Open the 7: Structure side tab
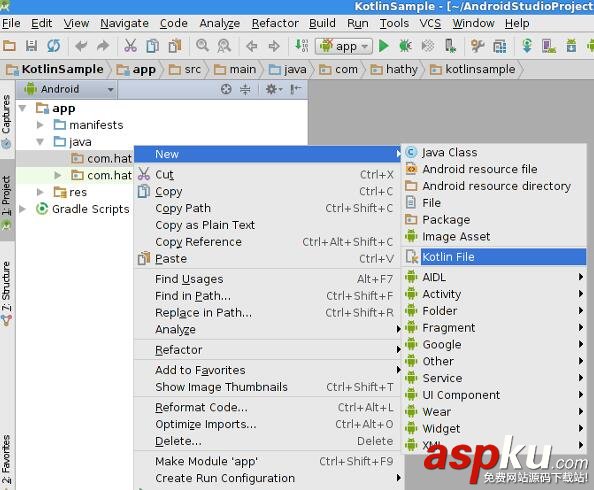This screenshot has height=490, width=594. (x=6, y=293)
